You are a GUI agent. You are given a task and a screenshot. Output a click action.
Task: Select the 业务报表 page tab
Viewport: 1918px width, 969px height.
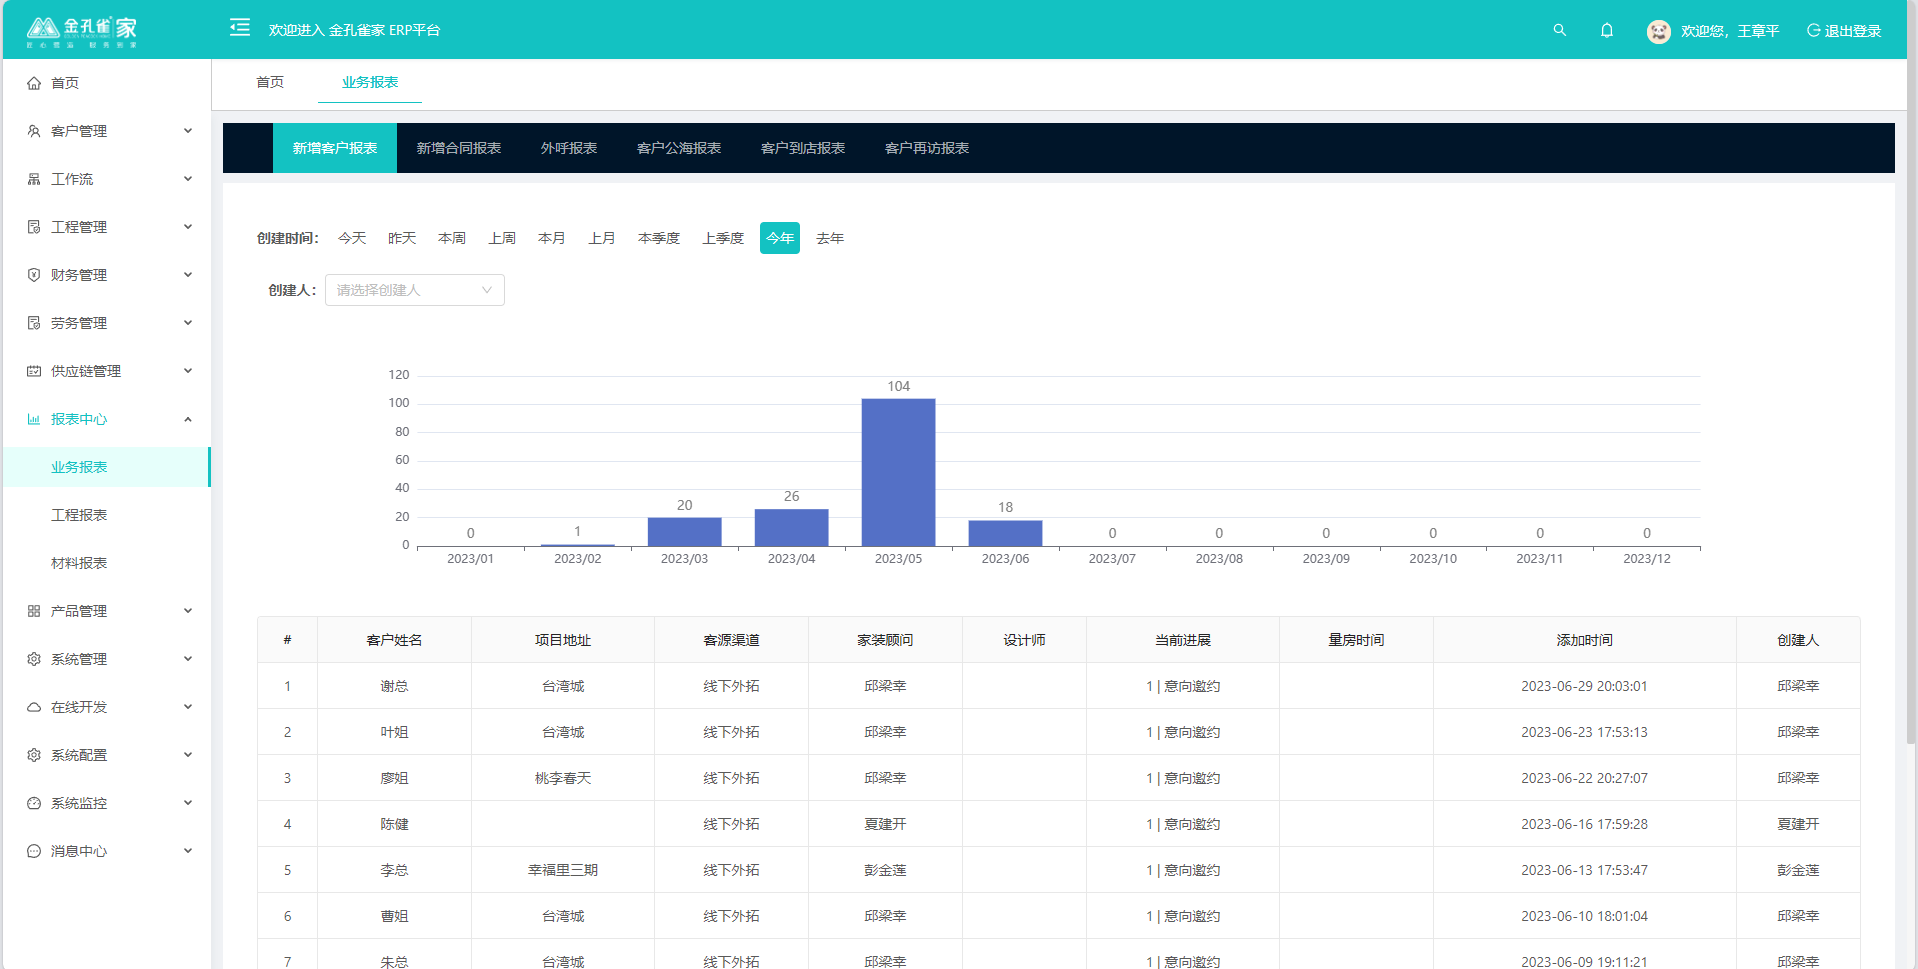(x=370, y=82)
